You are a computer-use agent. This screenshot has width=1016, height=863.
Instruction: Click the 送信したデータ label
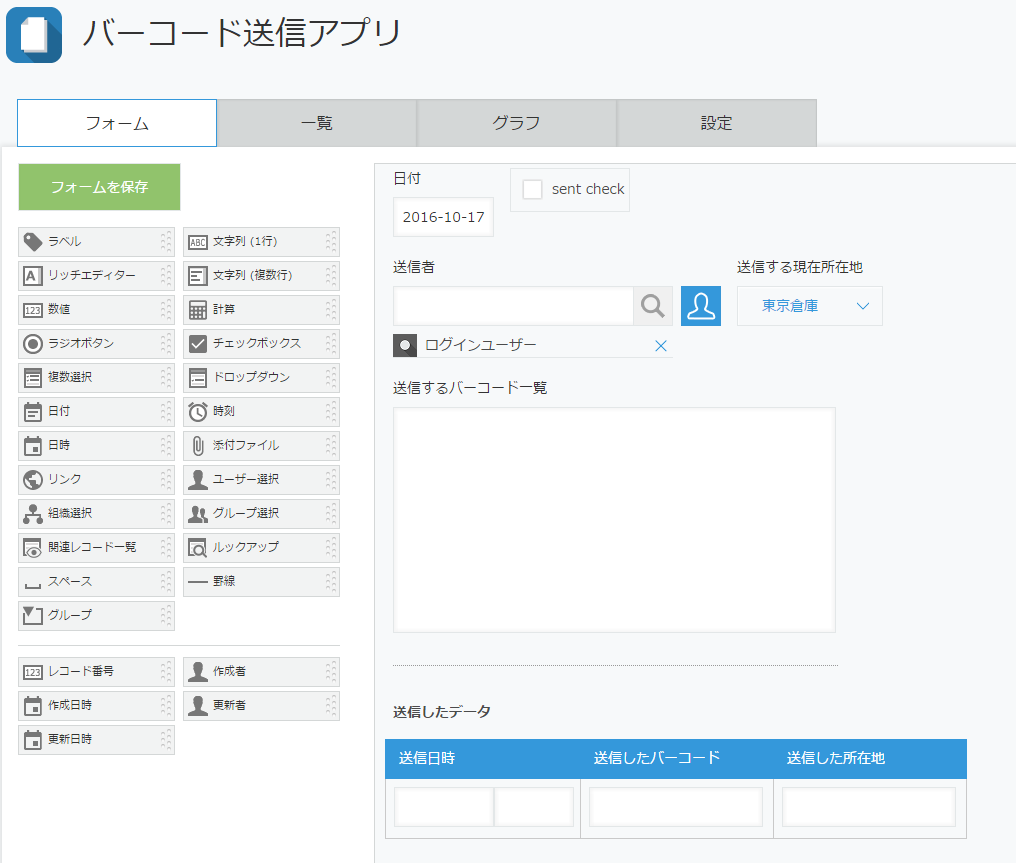point(442,712)
